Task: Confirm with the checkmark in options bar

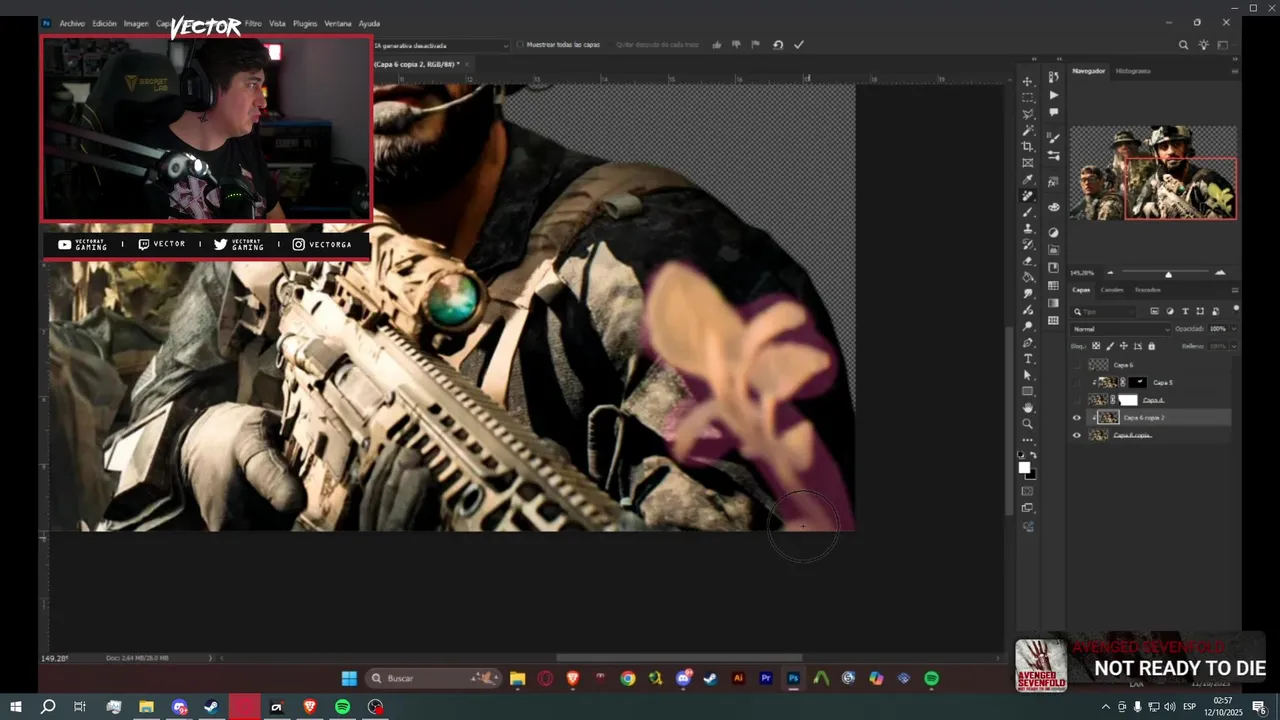Action: (799, 45)
